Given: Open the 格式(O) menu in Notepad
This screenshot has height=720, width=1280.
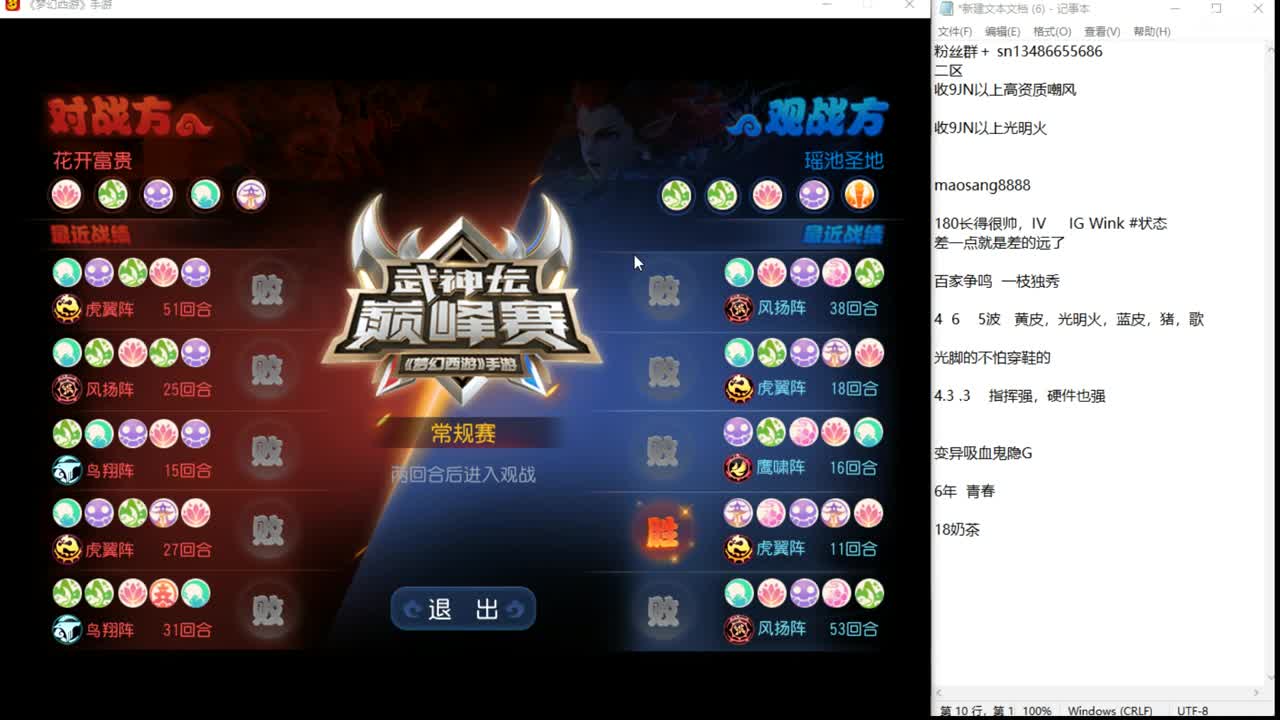Looking at the screenshot, I should coord(1052,32).
